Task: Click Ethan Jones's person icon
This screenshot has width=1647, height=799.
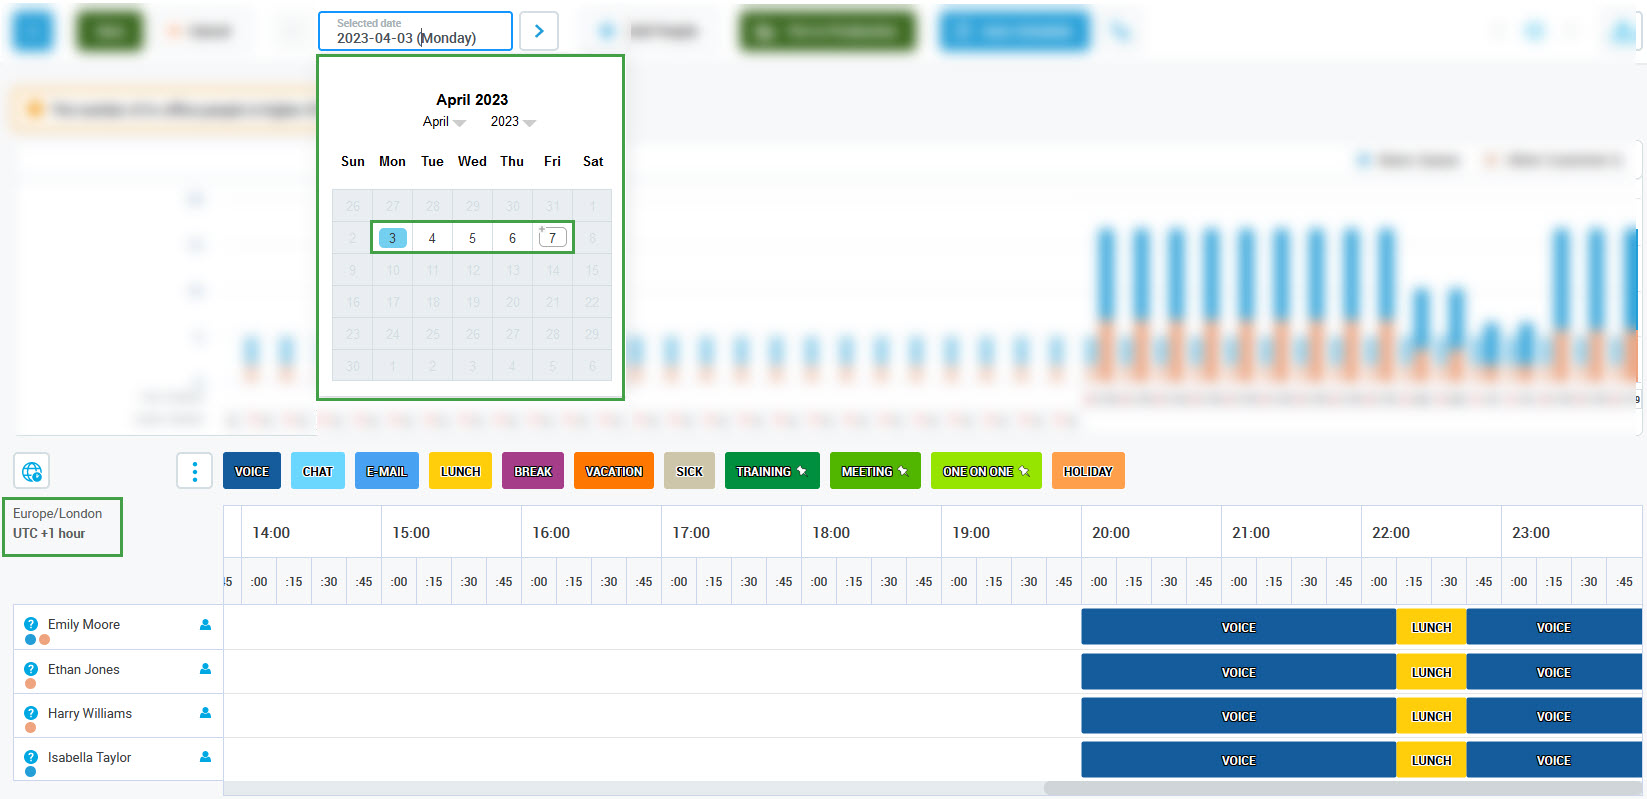Action: click(205, 669)
